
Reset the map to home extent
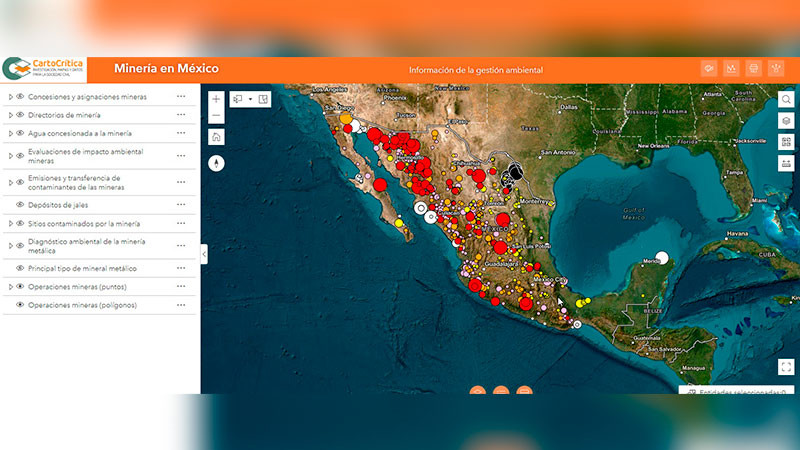click(216, 137)
